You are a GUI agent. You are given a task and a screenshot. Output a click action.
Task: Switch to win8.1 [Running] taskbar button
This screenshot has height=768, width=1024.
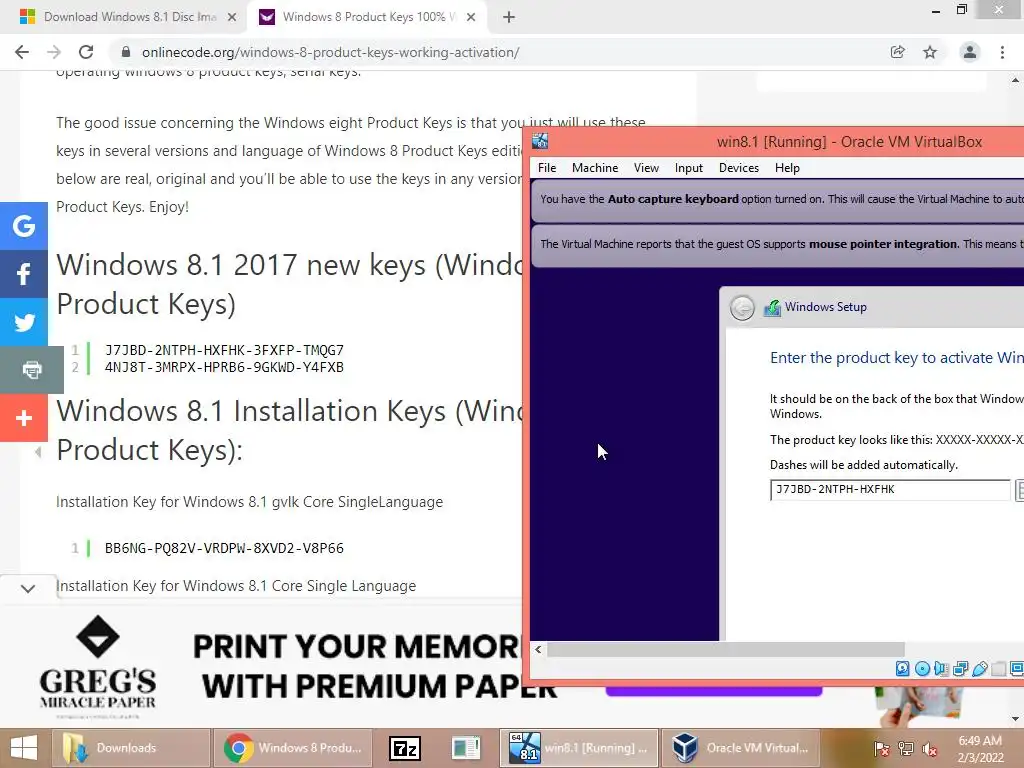tap(579, 748)
